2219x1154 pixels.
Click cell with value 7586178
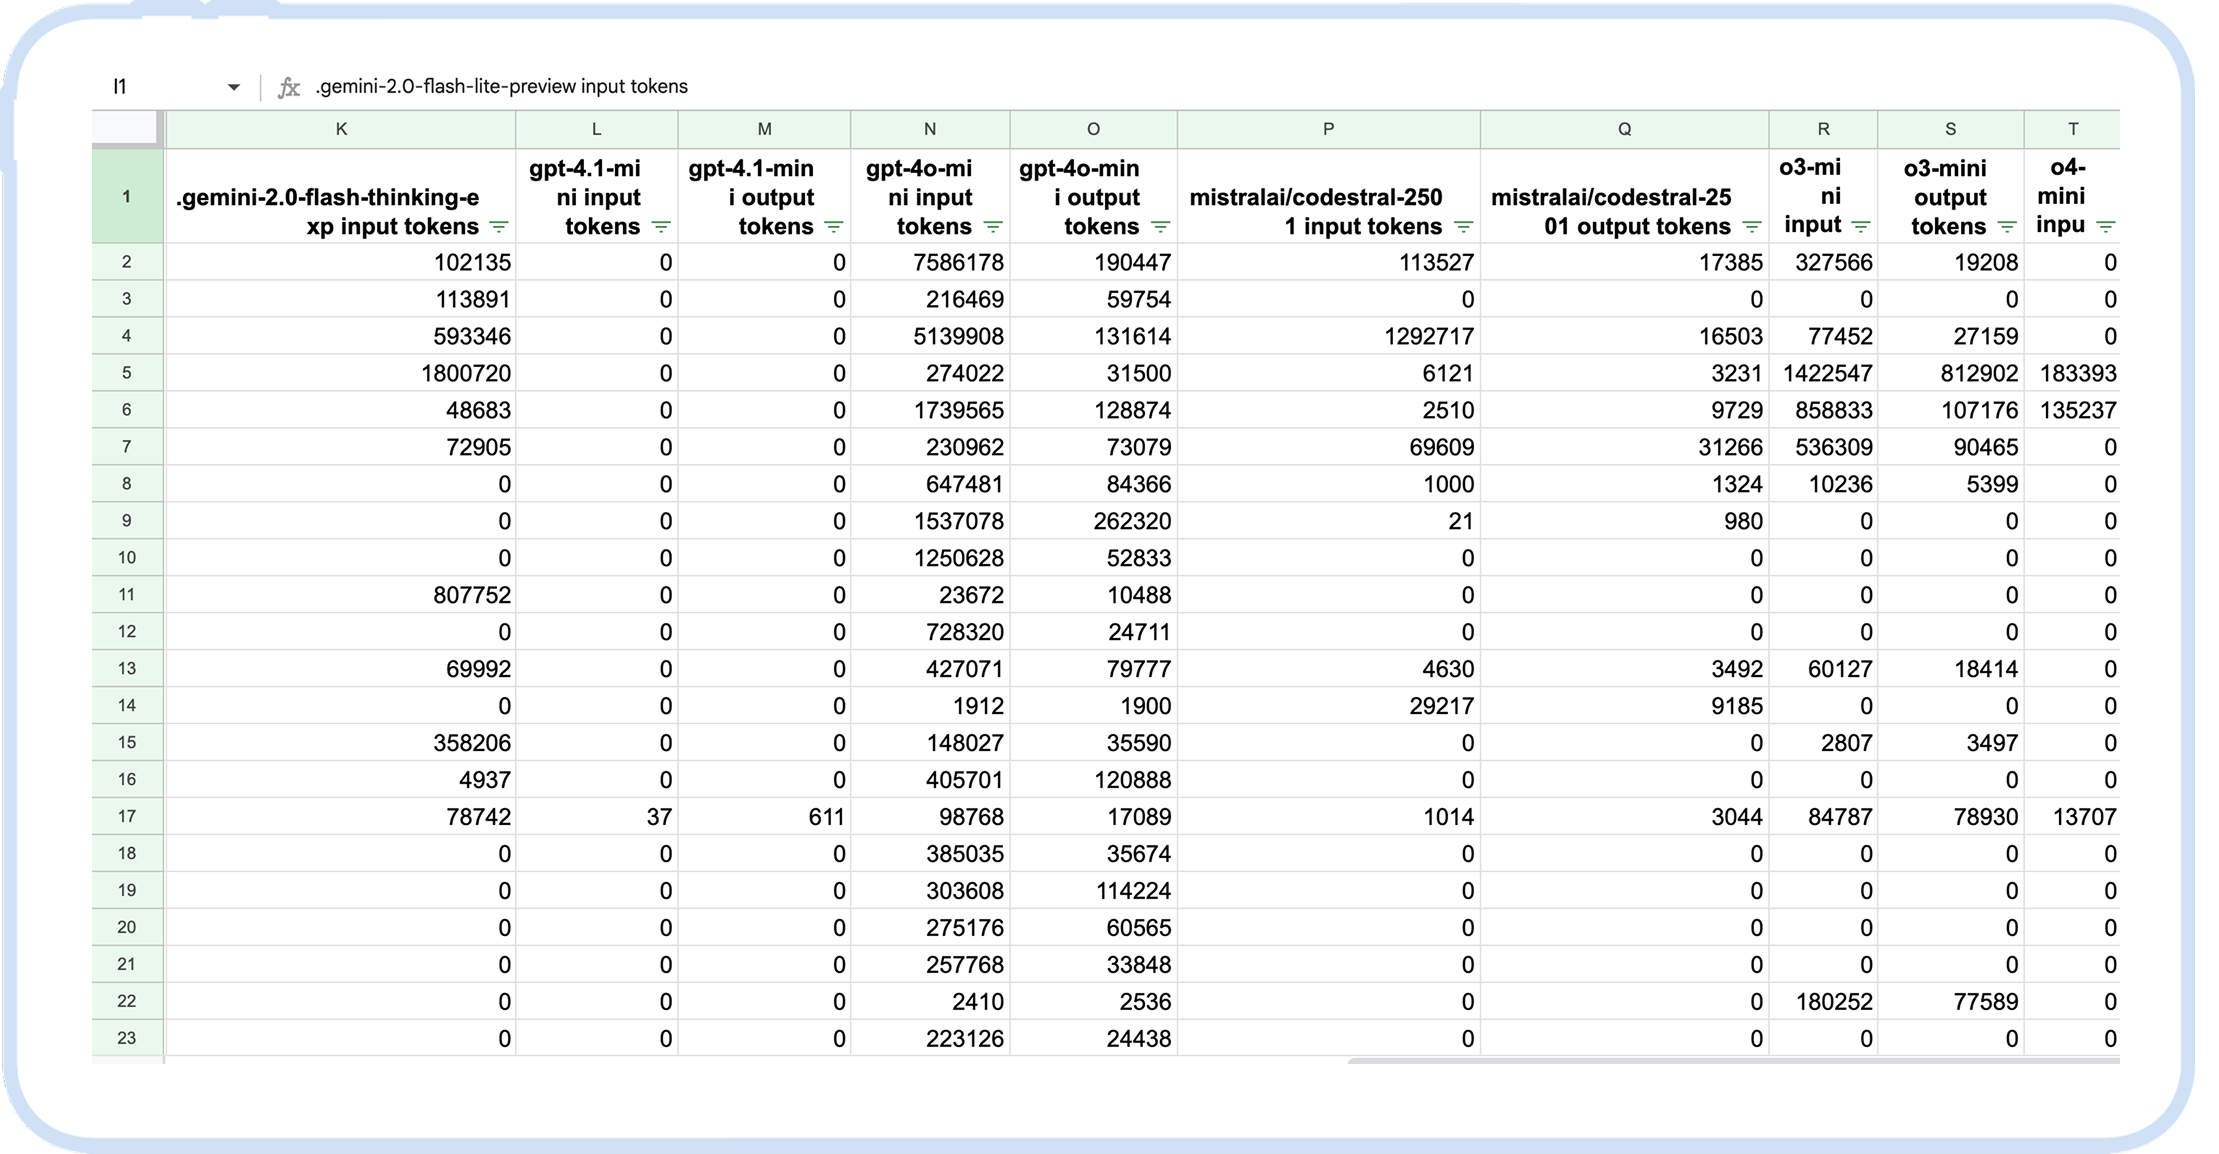tap(930, 262)
